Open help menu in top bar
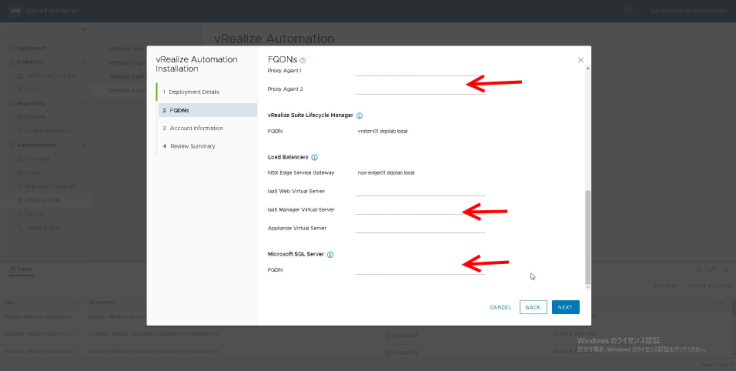Screen dimensions: 736x371 [630, 11]
